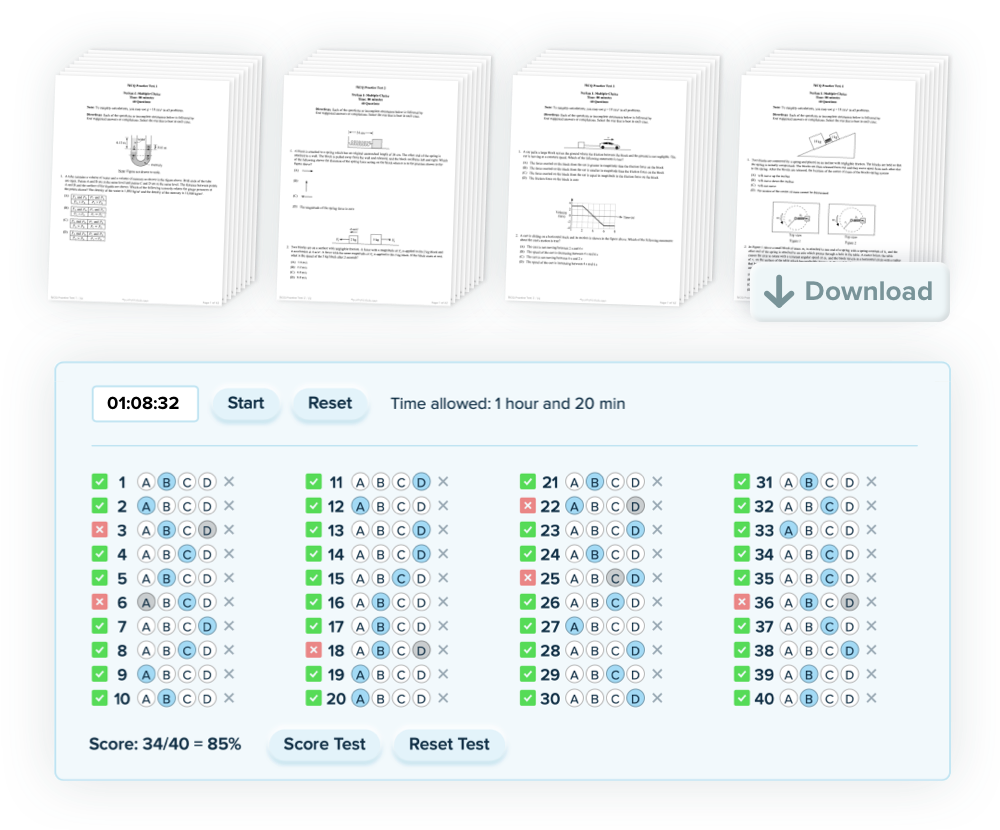The width and height of the screenshot is (1000, 830).
Task: Remove the answer for question 20
Action: pyautogui.click(x=443, y=698)
